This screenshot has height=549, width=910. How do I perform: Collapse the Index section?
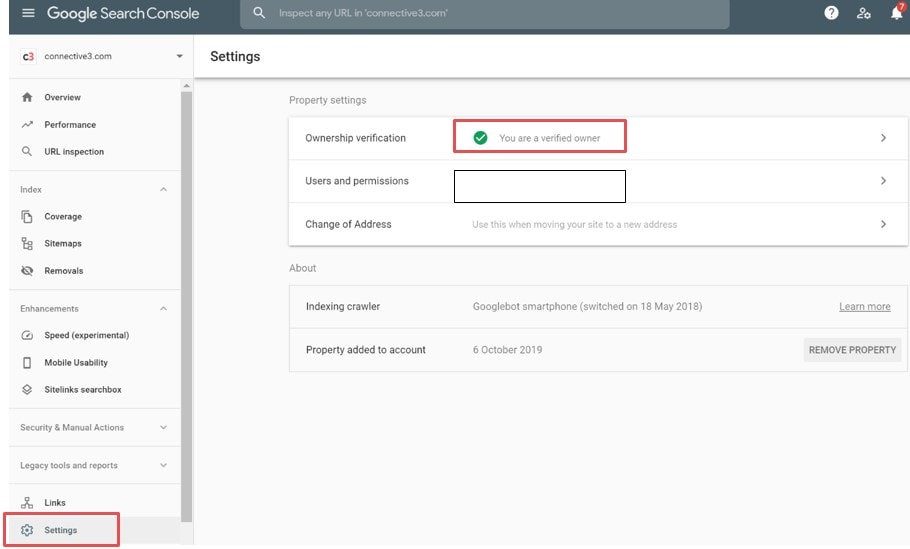163,190
